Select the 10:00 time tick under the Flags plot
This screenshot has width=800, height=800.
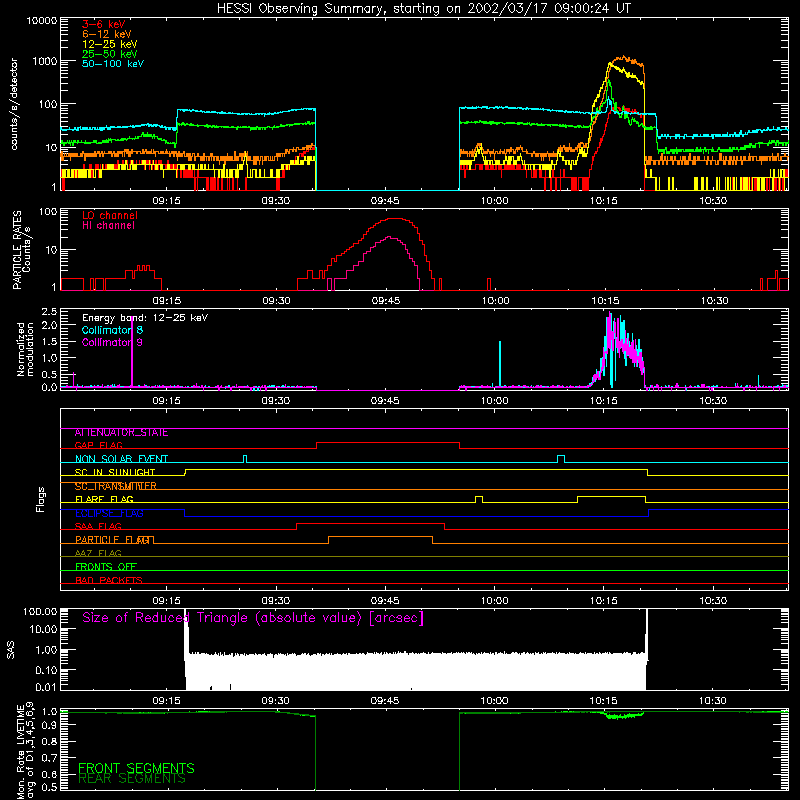(x=494, y=601)
